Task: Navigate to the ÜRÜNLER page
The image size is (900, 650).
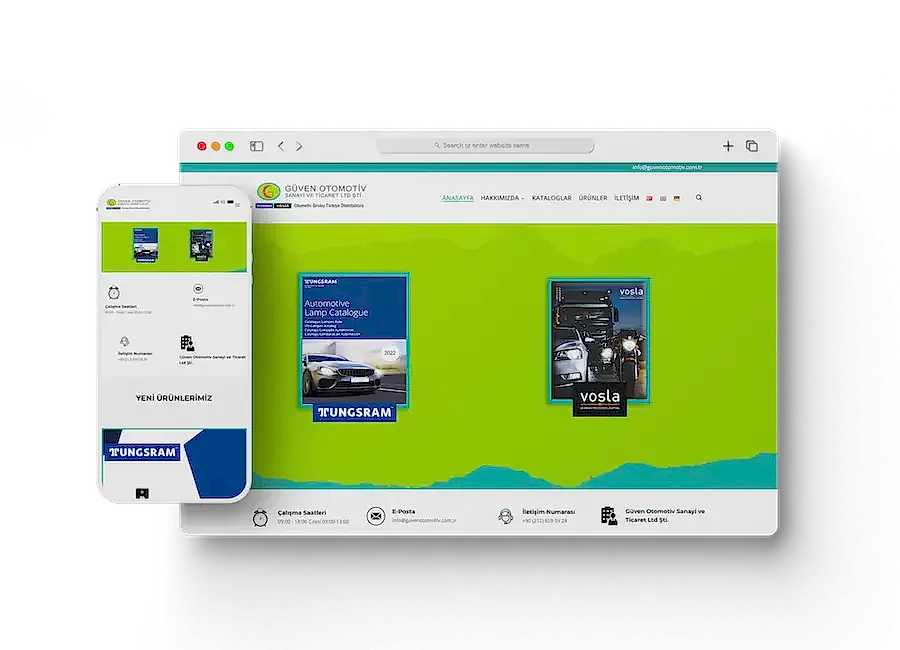Action: [x=592, y=198]
